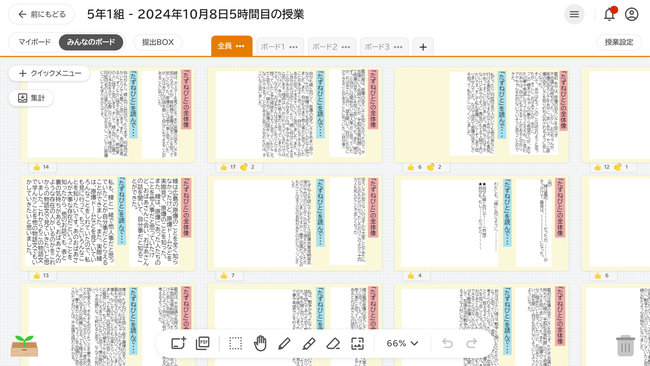
Task: Open the student card with 7 likes
Action: 295,223
